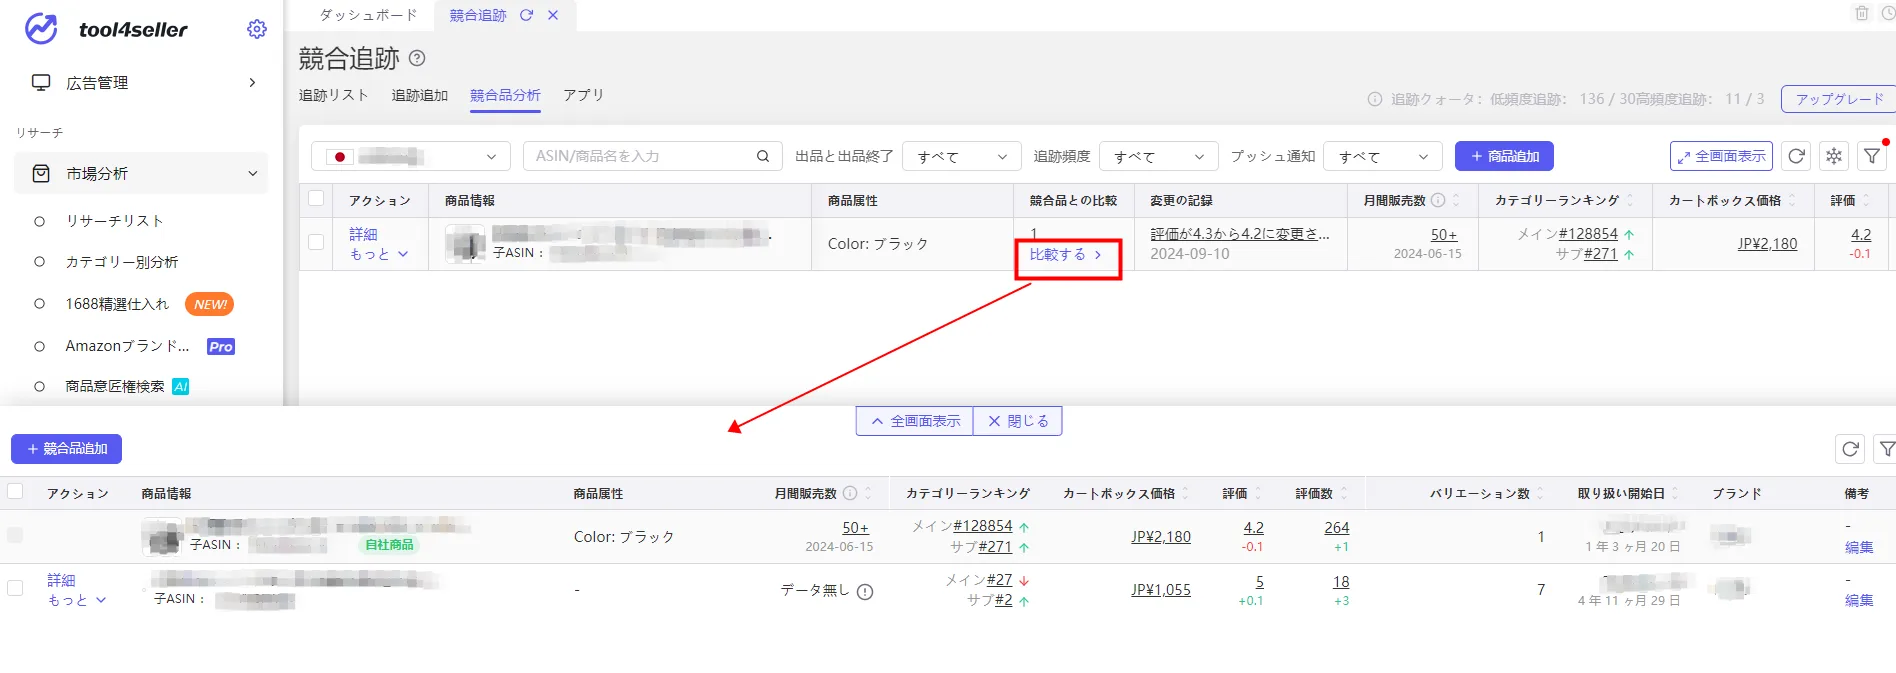Open the filter icon with red dot
1896x673 pixels.
pos(1872,156)
